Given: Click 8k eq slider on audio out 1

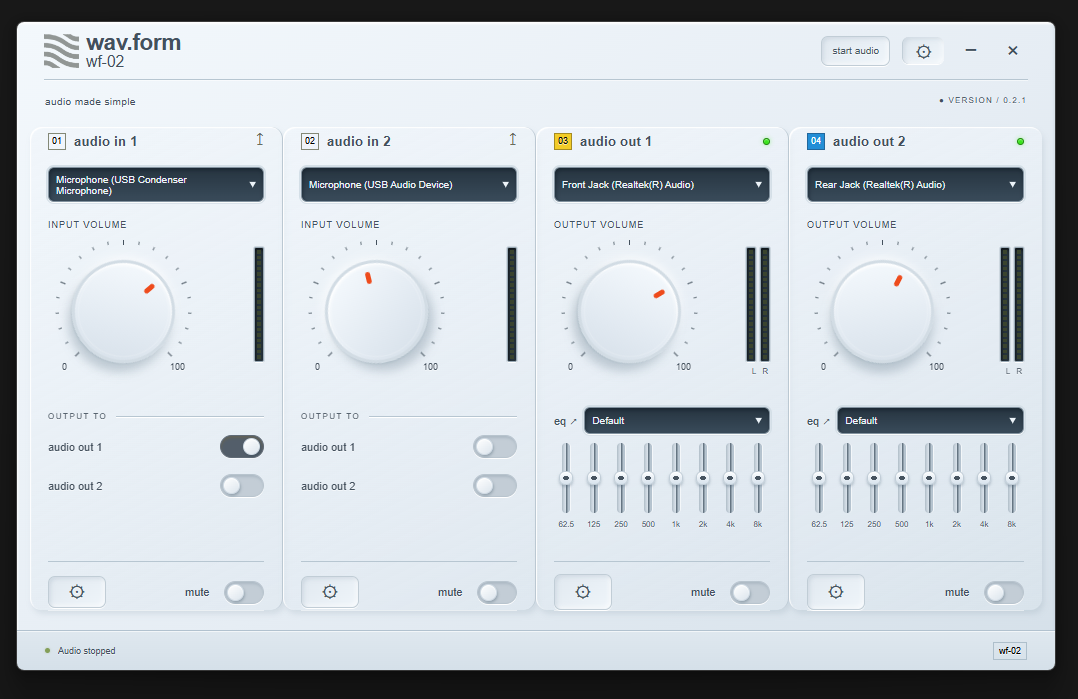Looking at the screenshot, I should [758, 478].
